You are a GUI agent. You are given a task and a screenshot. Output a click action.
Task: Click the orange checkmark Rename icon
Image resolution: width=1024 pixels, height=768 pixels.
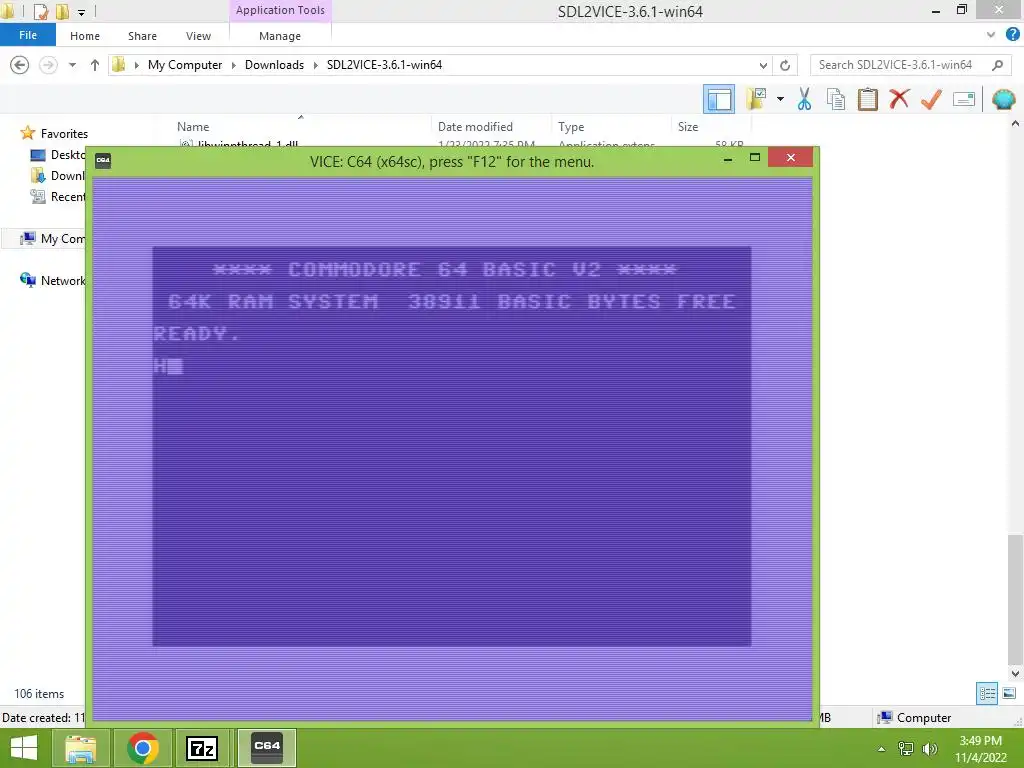click(x=931, y=99)
